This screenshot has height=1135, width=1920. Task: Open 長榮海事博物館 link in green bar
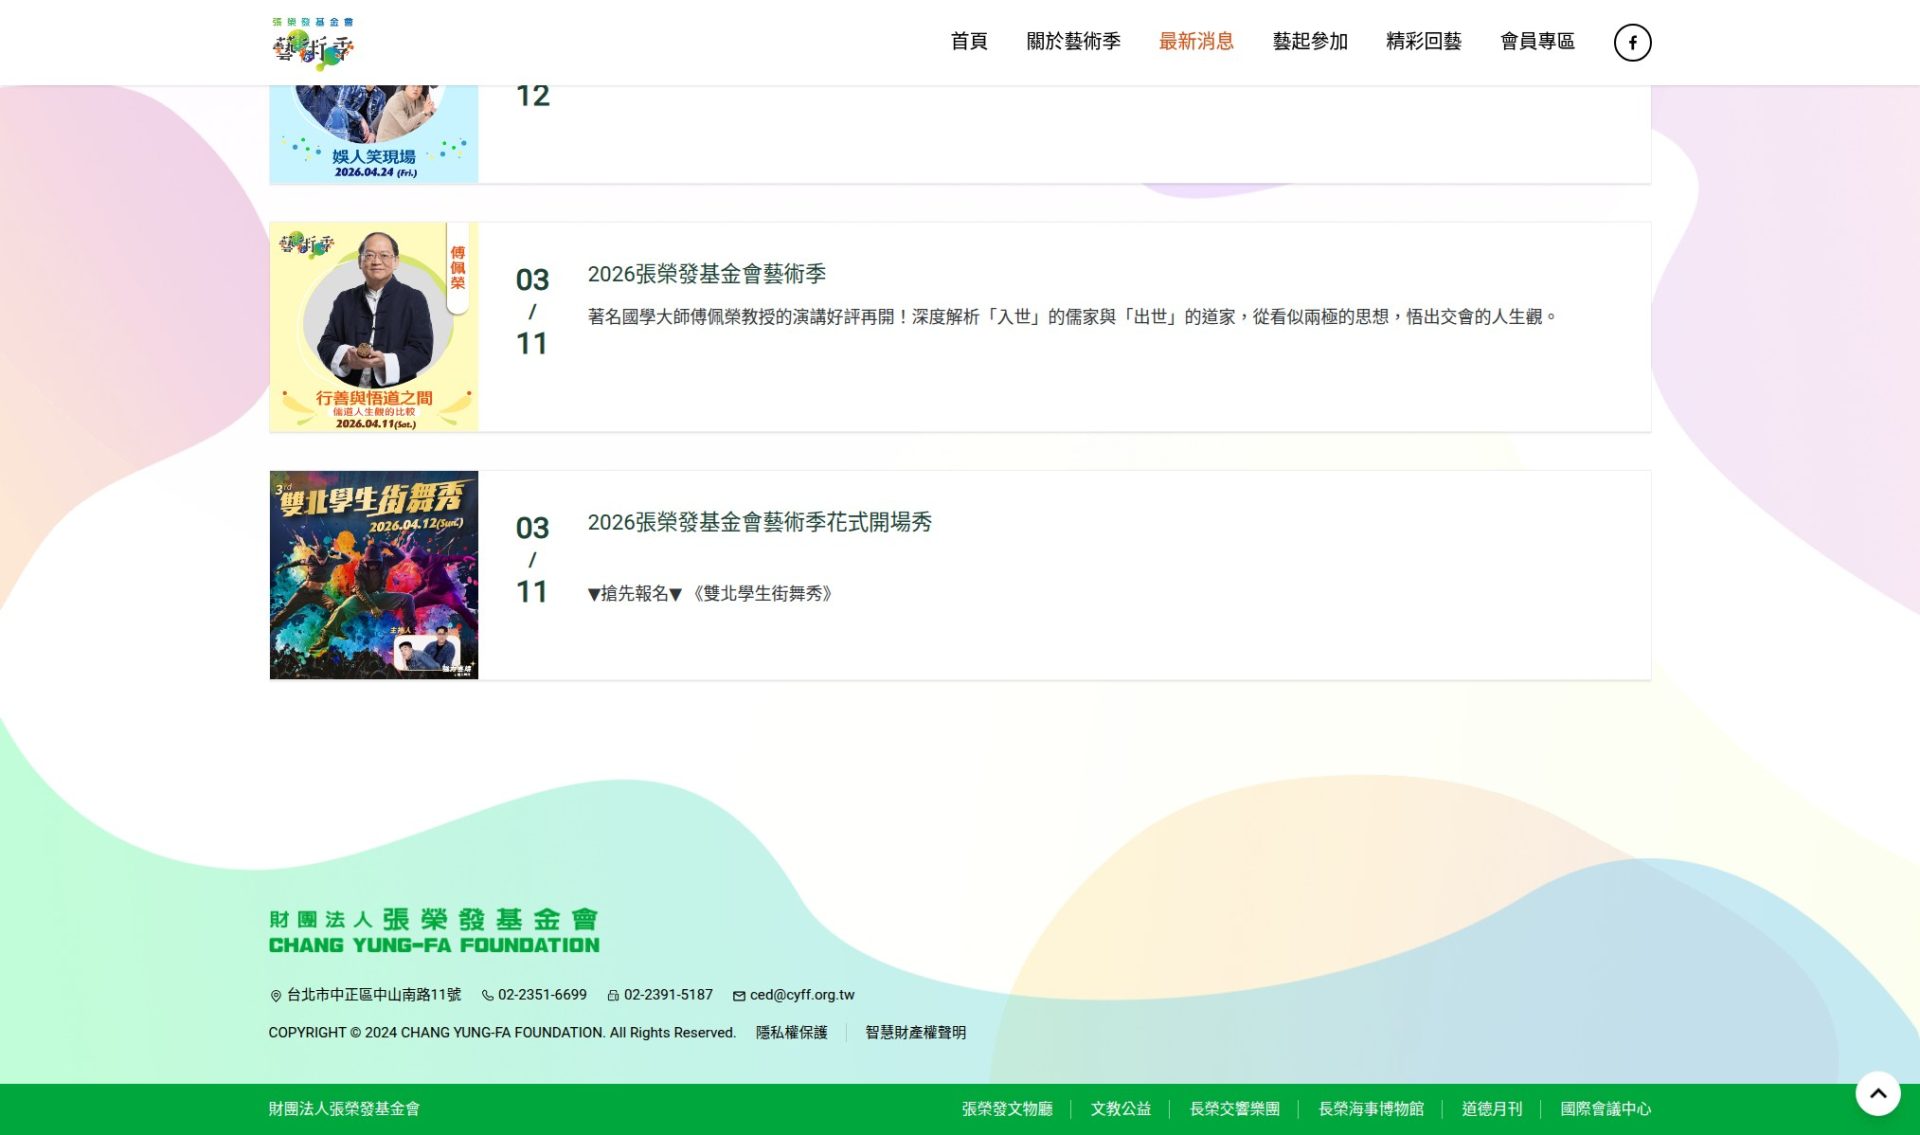click(x=1371, y=1109)
